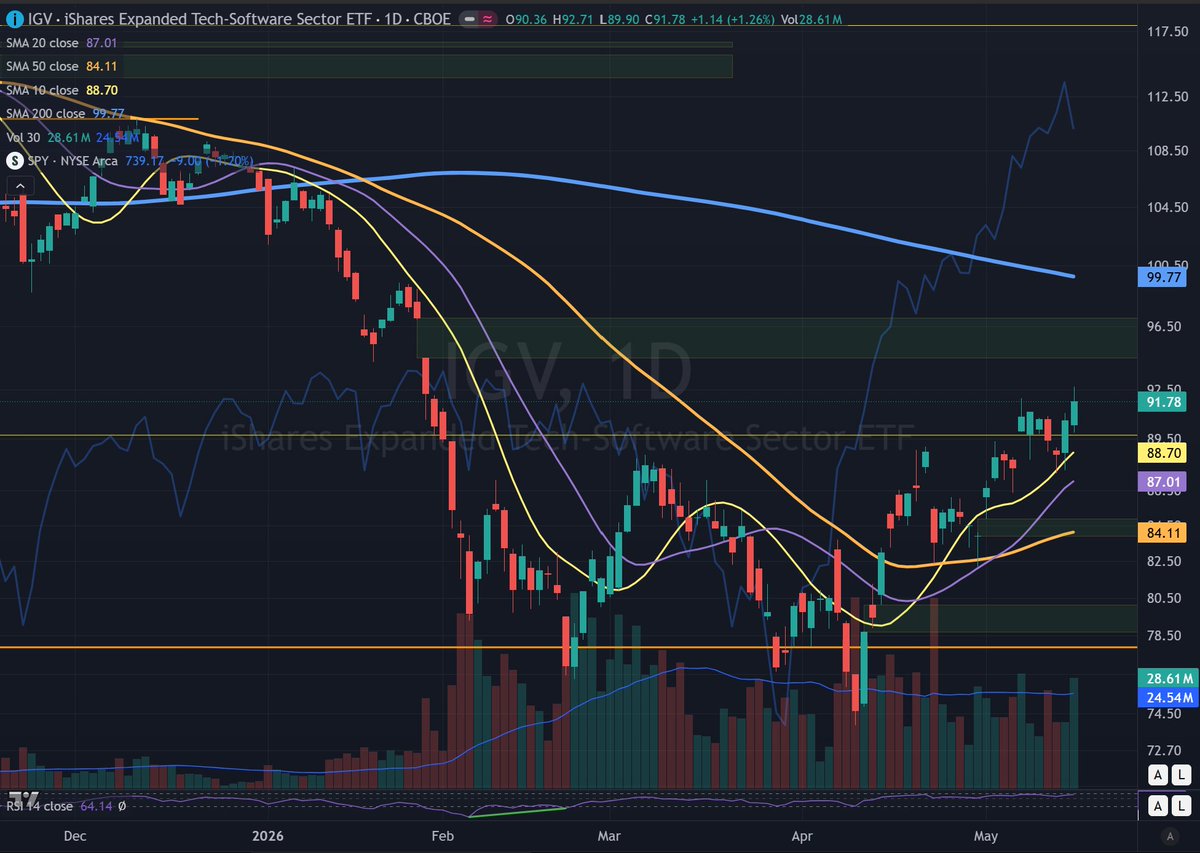1200x853 pixels.
Task: Click the pink wavy-lines icon in the IGV title pill
Action: pyautogui.click(x=487, y=18)
